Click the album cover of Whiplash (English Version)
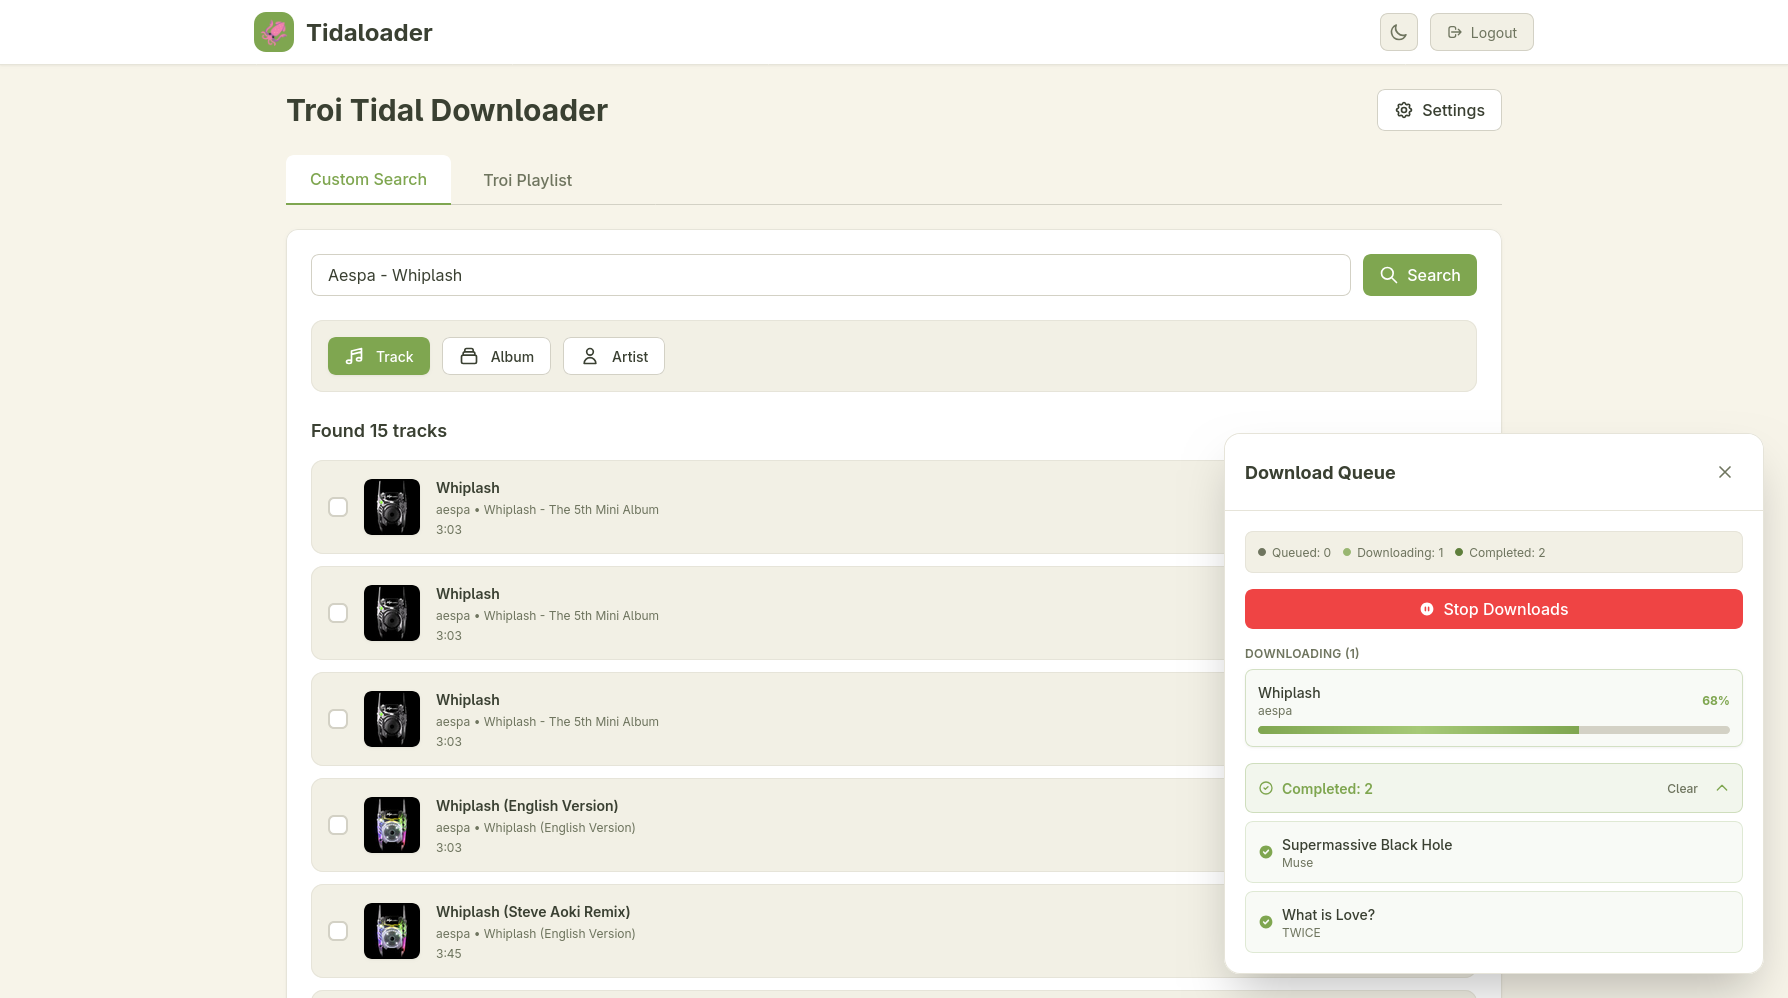This screenshot has height=998, width=1788. [392, 825]
